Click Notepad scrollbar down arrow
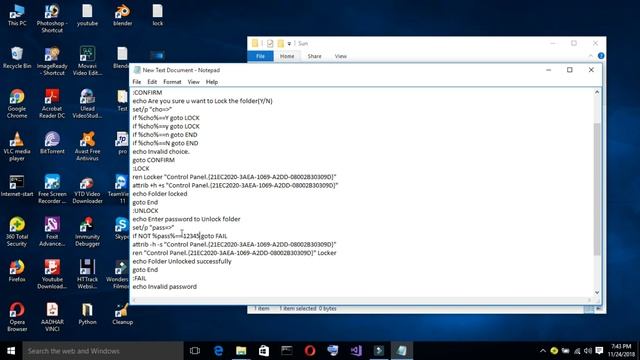The image size is (640, 360). point(597,292)
